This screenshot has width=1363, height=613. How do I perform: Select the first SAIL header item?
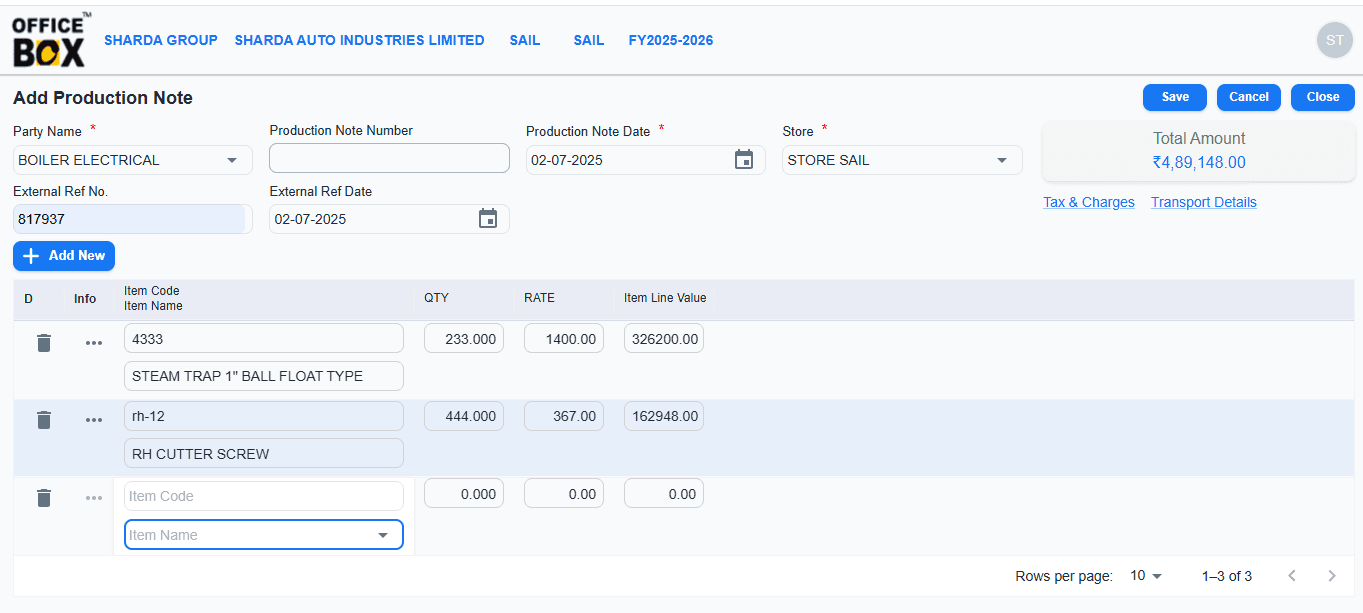[x=525, y=40]
